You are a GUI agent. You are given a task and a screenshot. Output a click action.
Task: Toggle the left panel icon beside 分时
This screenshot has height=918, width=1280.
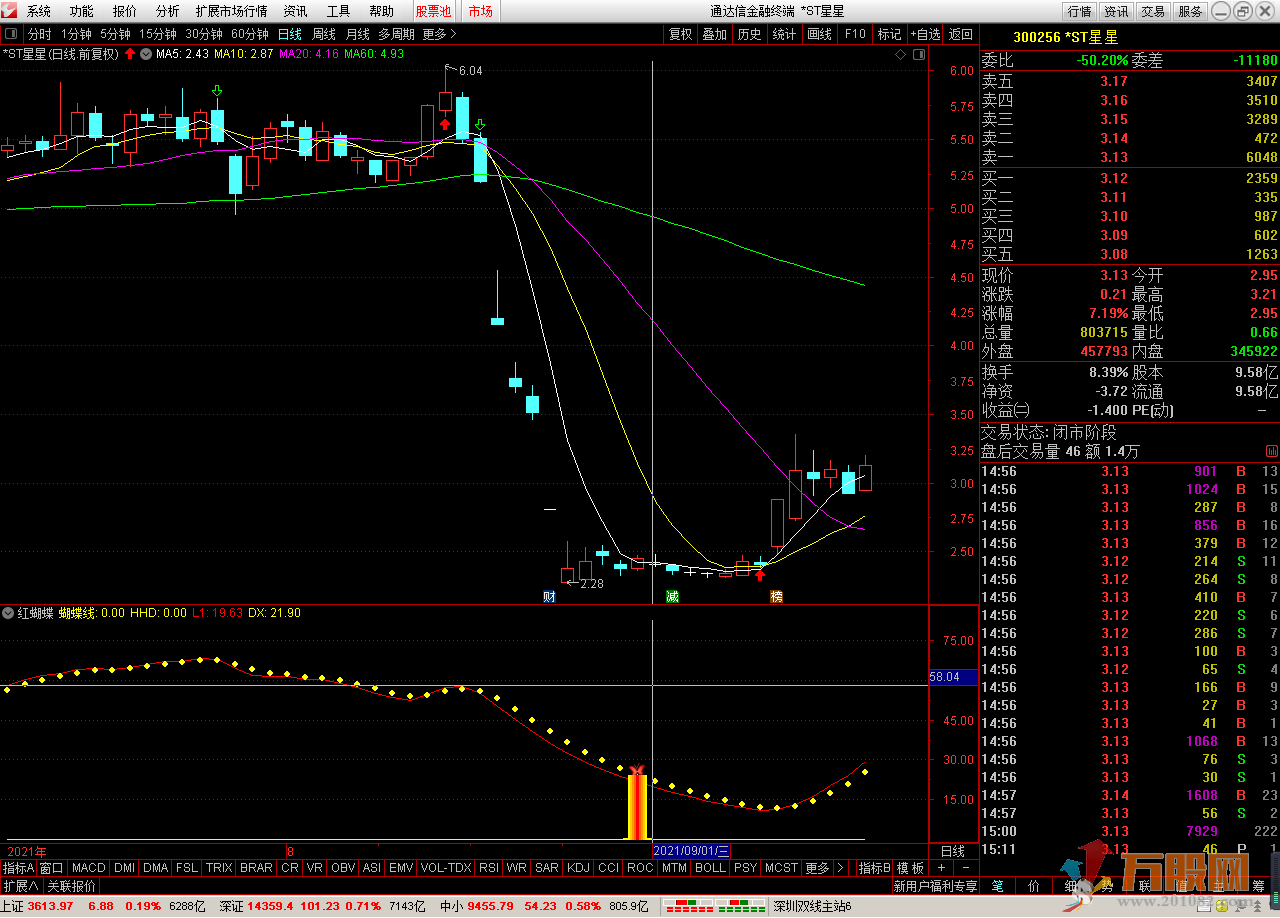coord(12,34)
